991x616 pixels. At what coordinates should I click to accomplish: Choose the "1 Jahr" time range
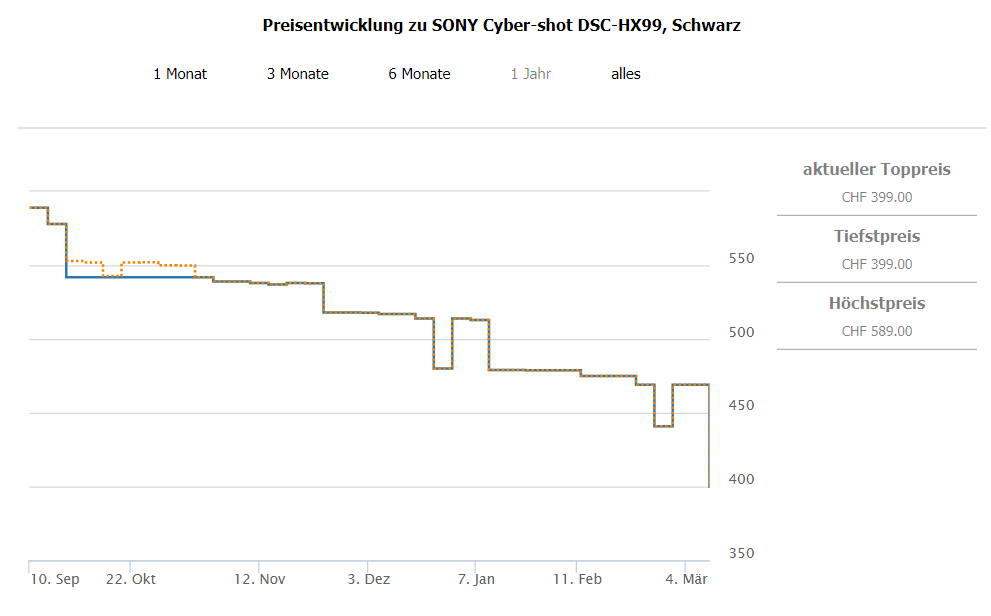(530, 74)
